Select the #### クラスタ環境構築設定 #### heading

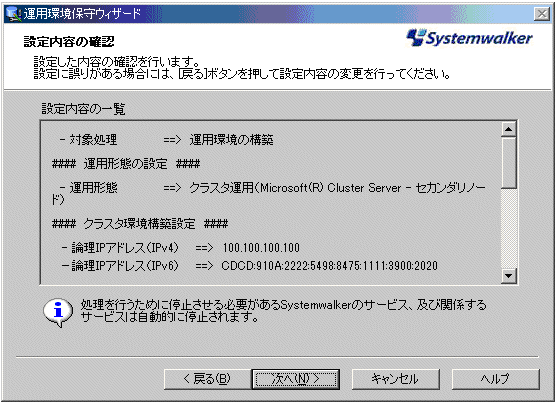pyautogui.click(x=140, y=224)
